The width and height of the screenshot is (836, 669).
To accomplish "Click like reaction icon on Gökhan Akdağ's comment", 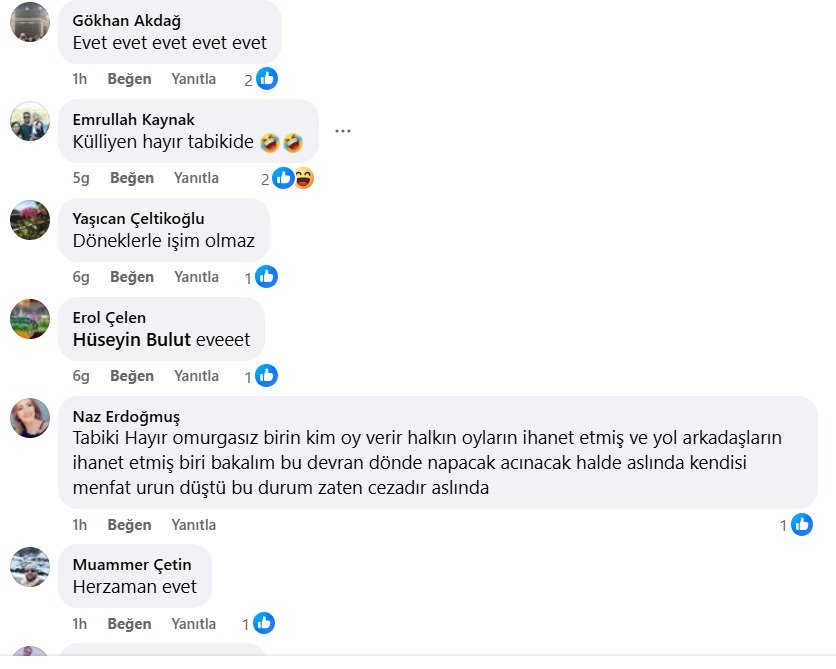I will click(267, 79).
